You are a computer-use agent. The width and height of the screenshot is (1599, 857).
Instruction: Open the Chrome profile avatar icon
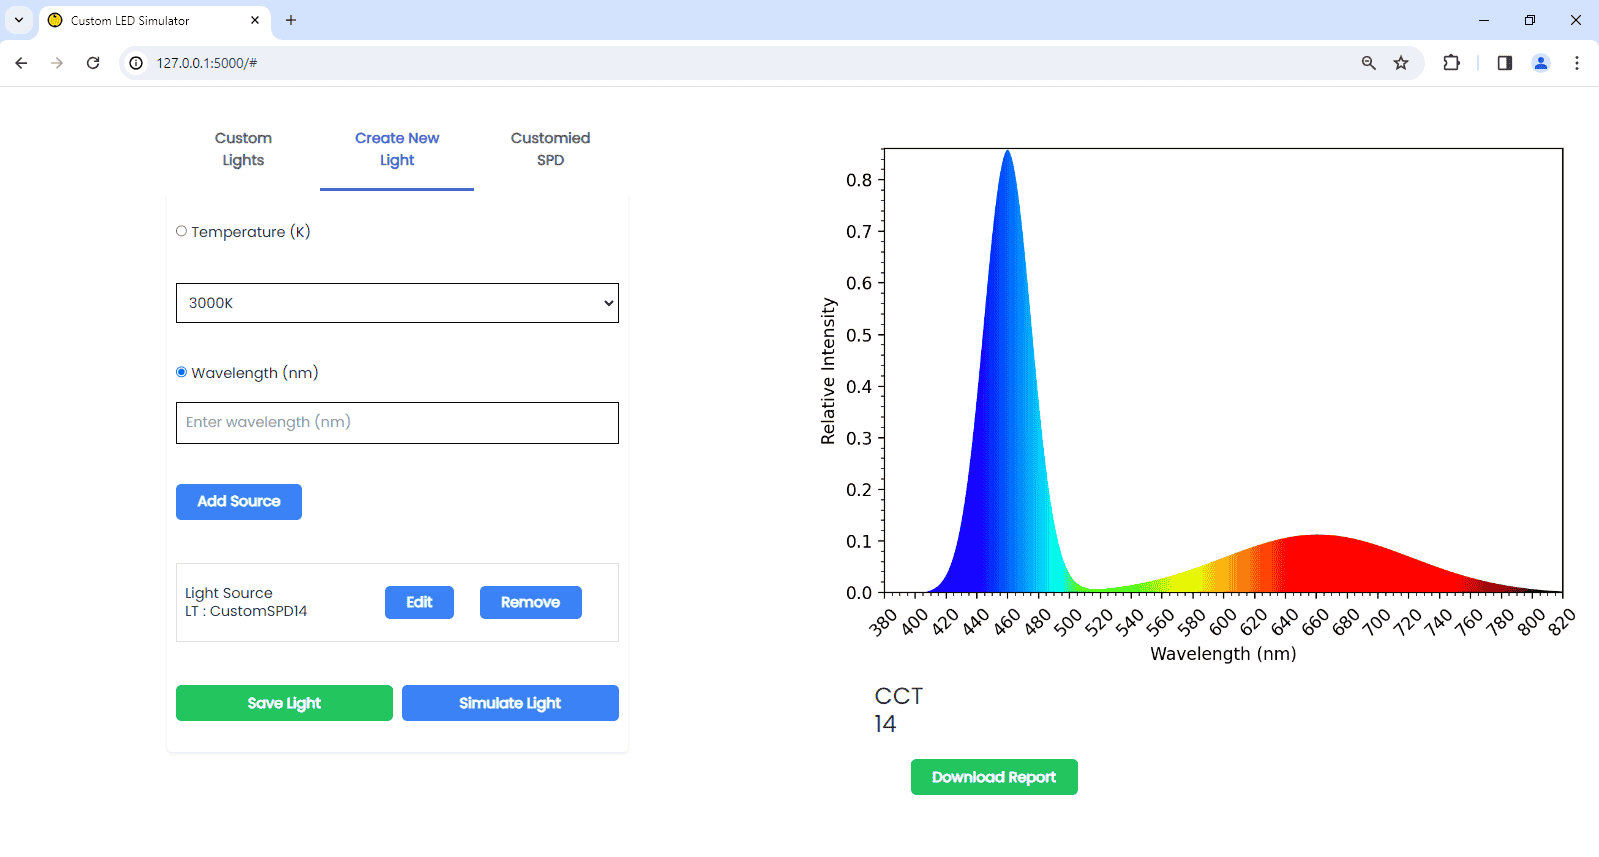pyautogui.click(x=1541, y=63)
